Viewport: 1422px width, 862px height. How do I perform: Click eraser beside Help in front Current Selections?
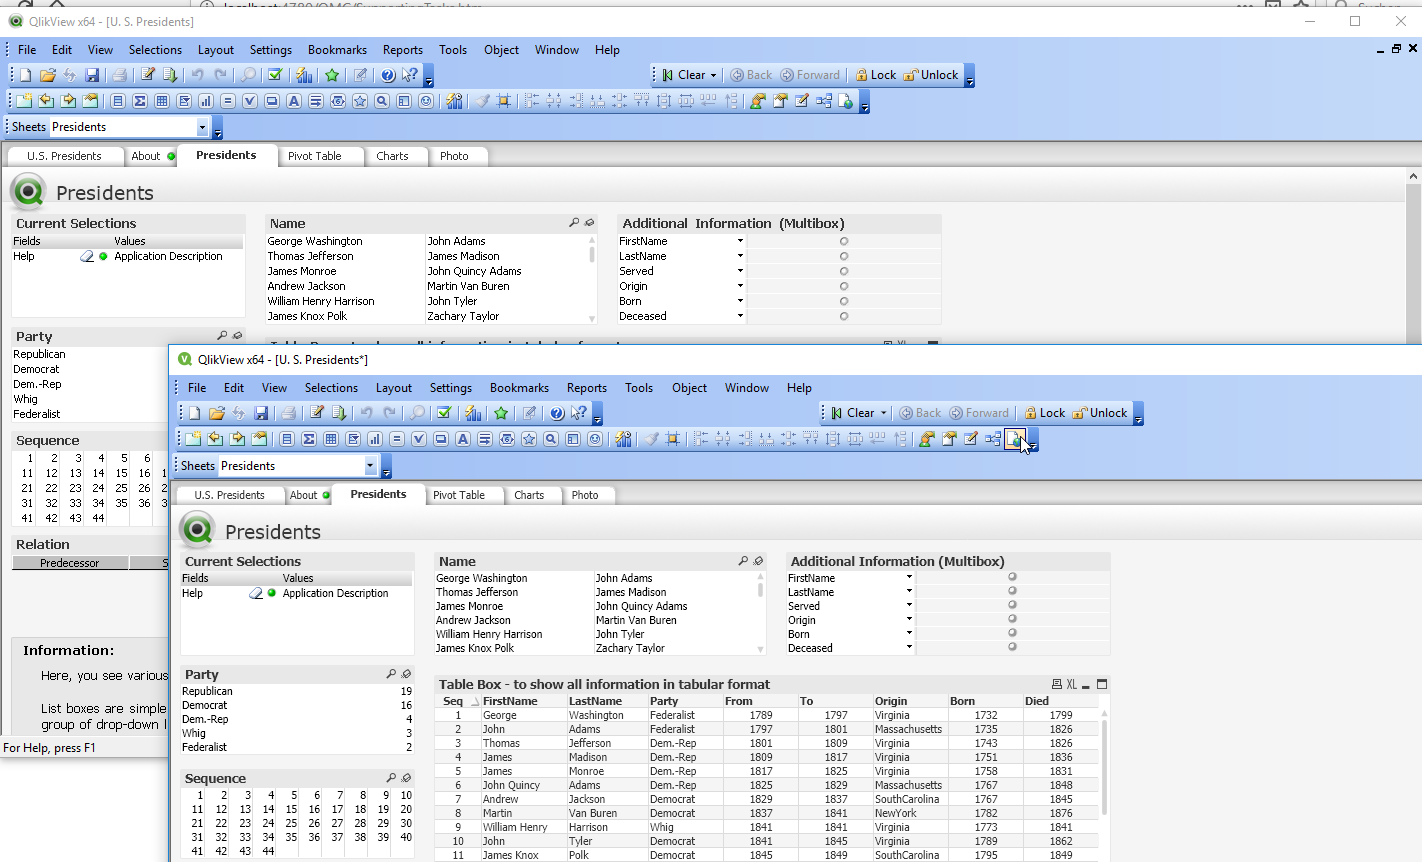[256, 593]
